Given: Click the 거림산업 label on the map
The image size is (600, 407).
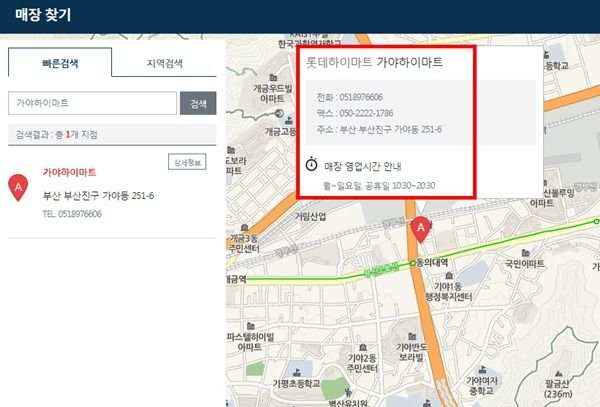Looking at the screenshot, I should 310,217.
